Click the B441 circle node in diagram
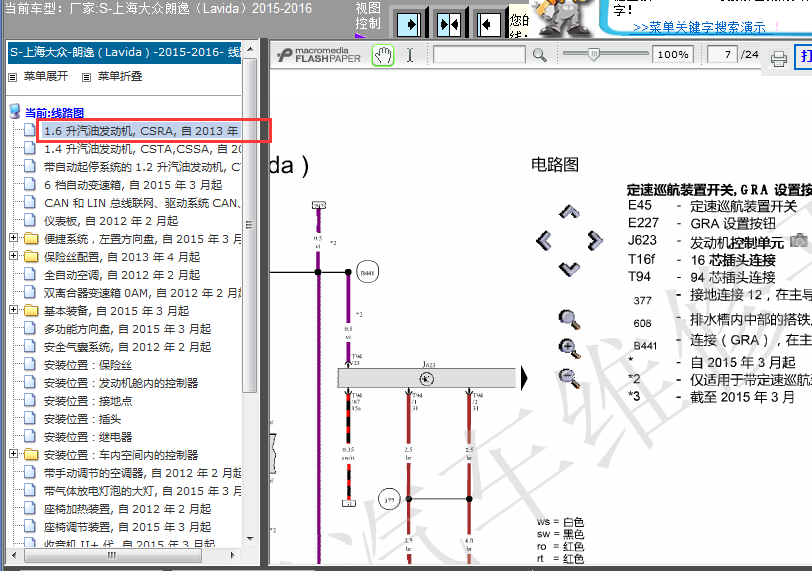 point(367,272)
